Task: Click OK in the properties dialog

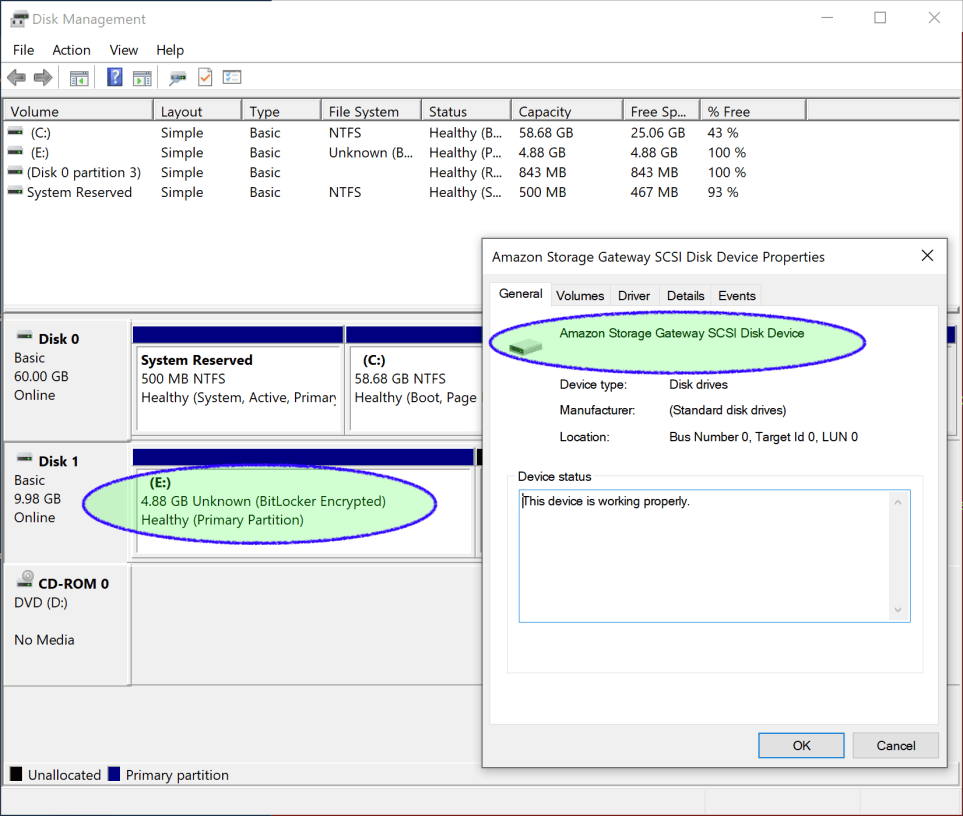Action: pyautogui.click(x=800, y=745)
